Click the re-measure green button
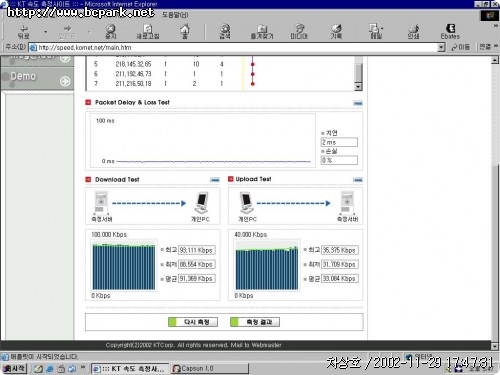 point(193,322)
